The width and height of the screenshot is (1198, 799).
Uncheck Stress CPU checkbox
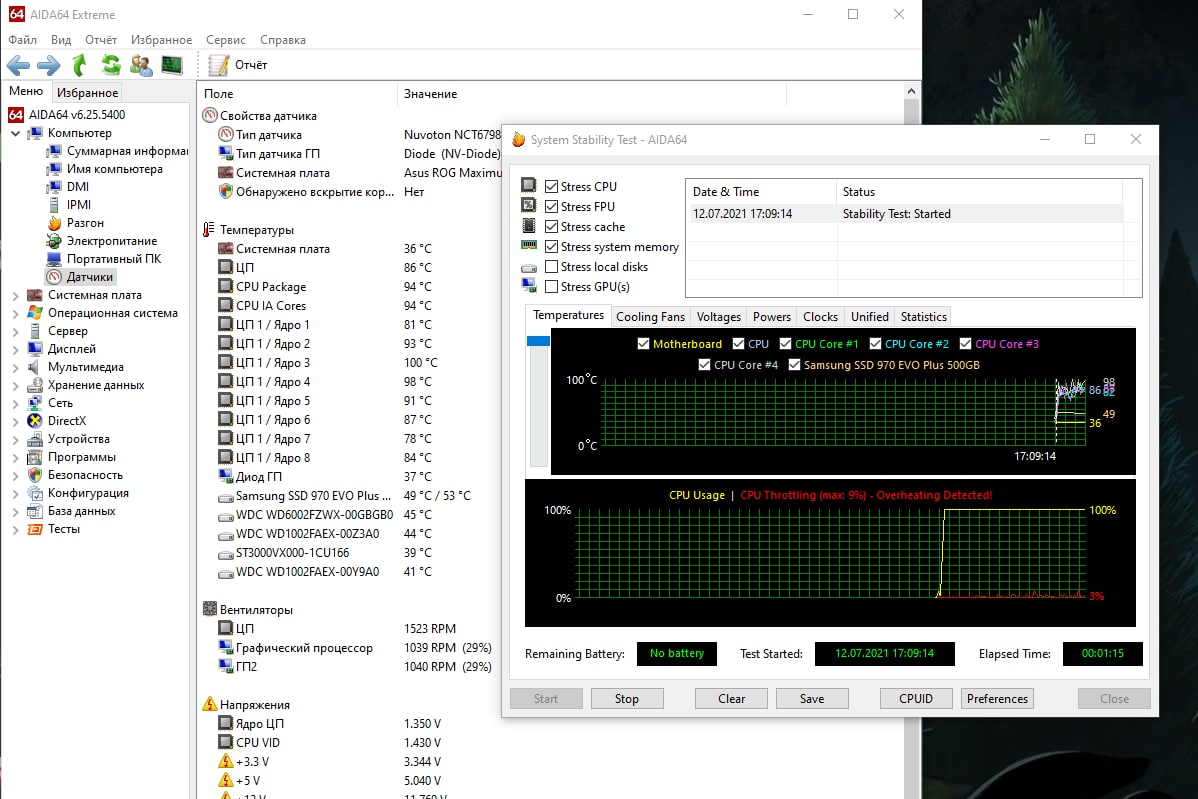(x=552, y=186)
